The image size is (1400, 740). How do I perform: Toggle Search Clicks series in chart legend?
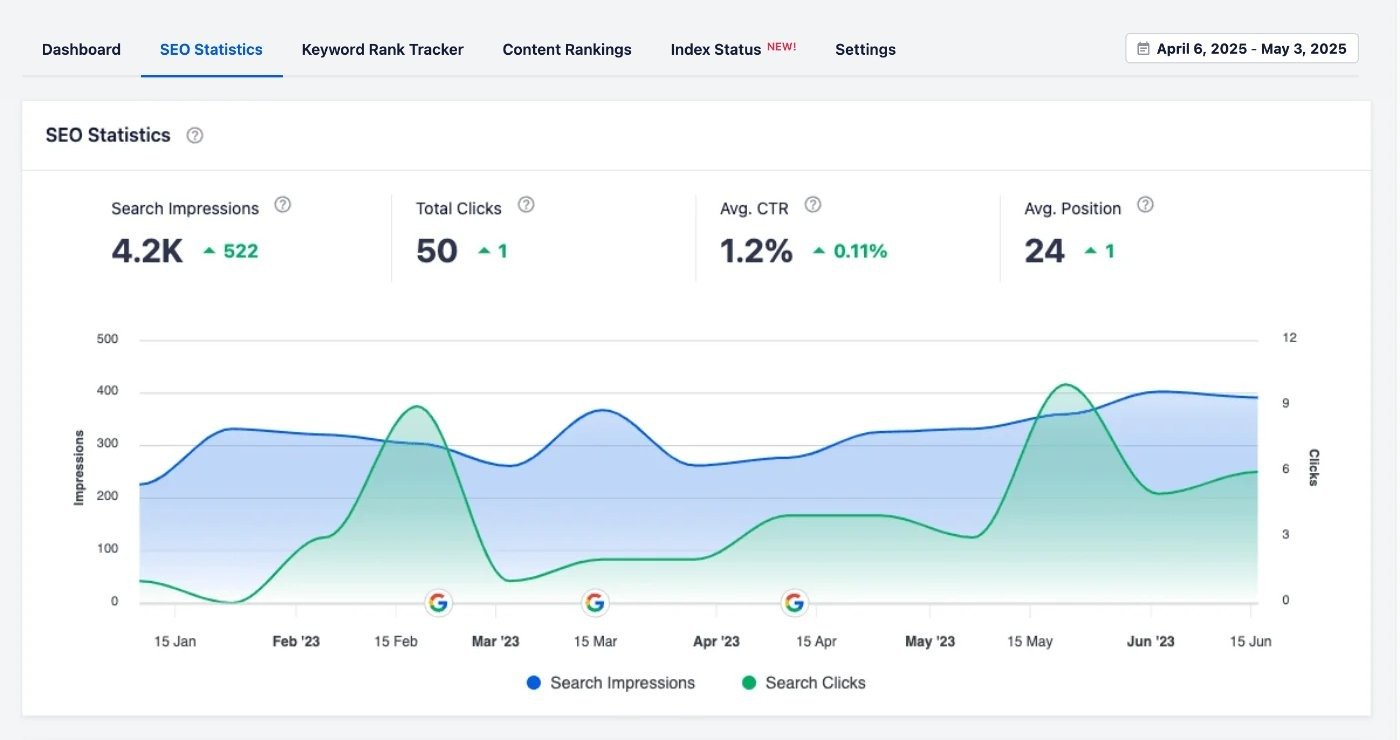815,683
